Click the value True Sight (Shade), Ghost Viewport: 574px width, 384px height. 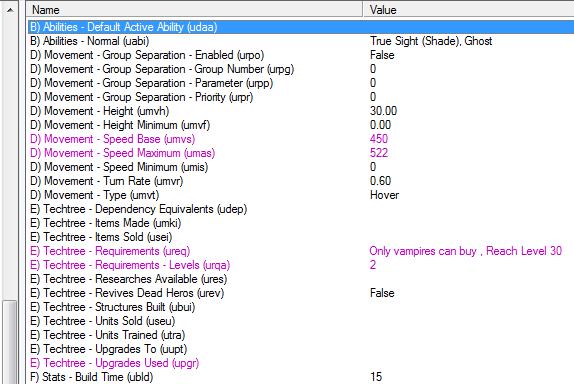click(431, 41)
